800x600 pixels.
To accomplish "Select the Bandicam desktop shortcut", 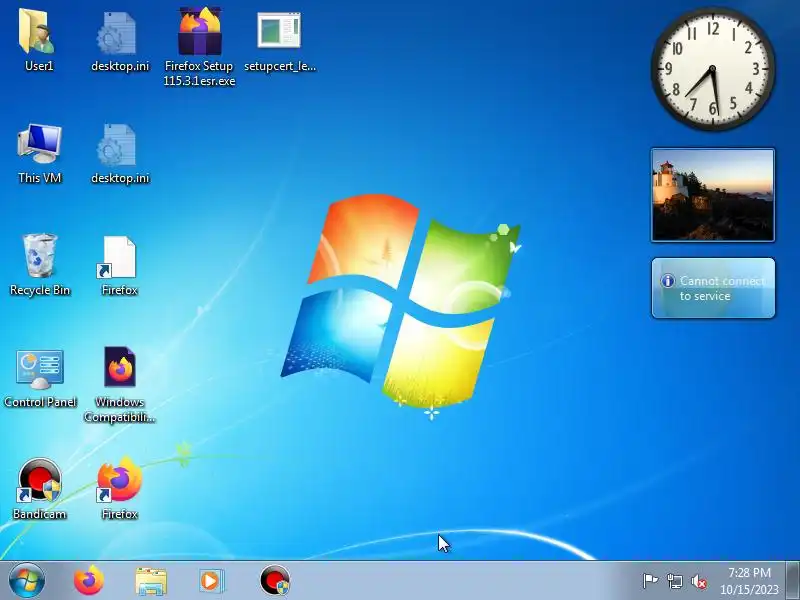I will 39,480.
